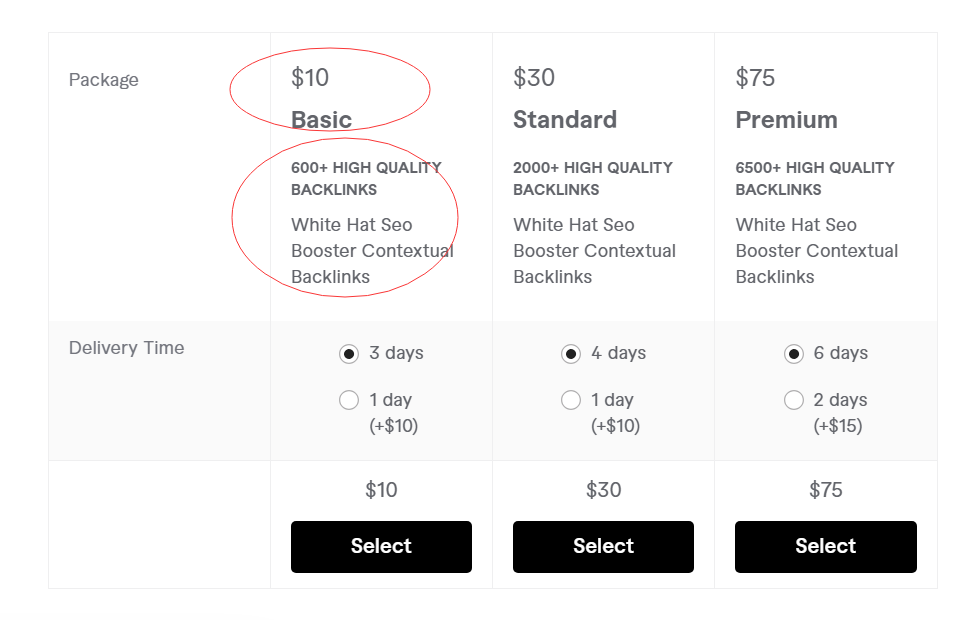Viewport: 961px width, 620px height.
Task: Click the Standard package heading
Action: [564, 119]
